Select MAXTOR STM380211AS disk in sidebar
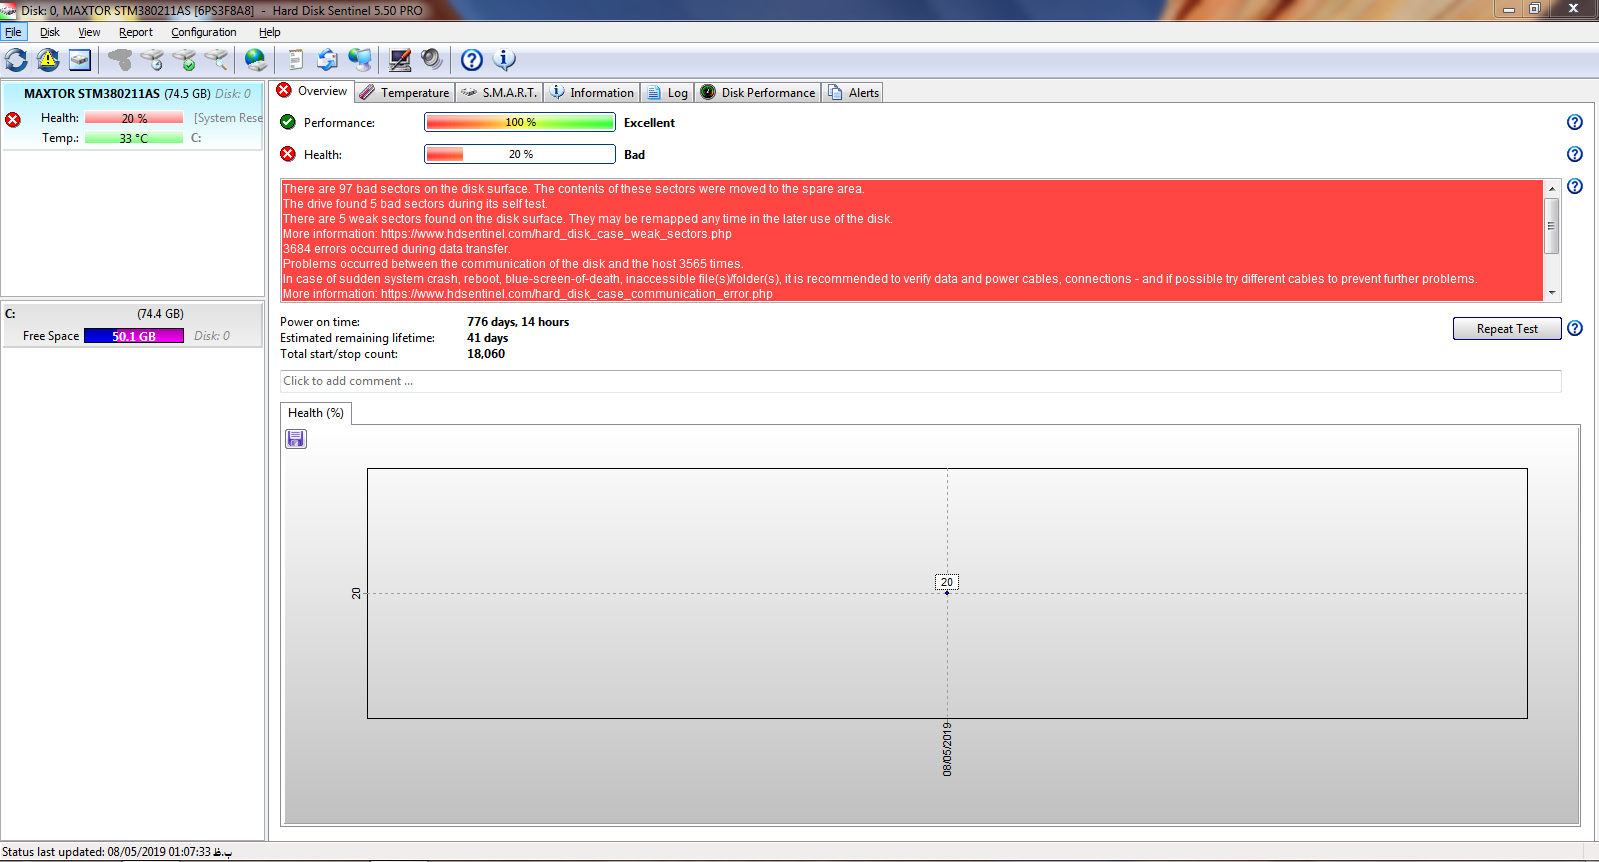 (x=132, y=117)
